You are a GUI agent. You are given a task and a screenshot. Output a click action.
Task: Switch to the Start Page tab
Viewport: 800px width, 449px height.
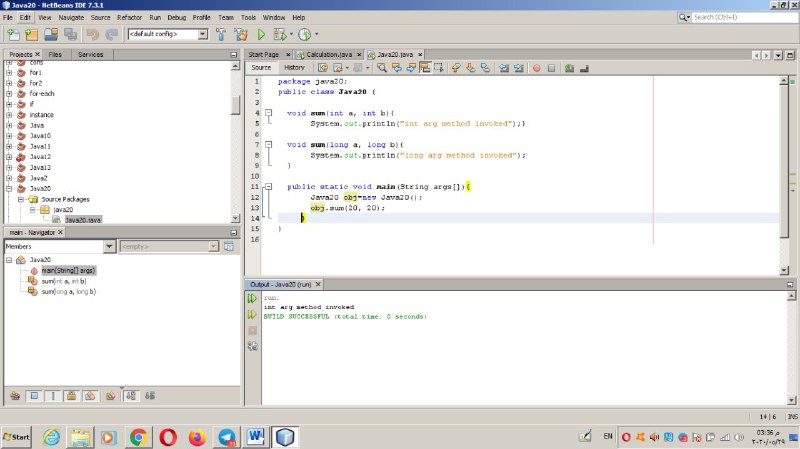click(263, 54)
